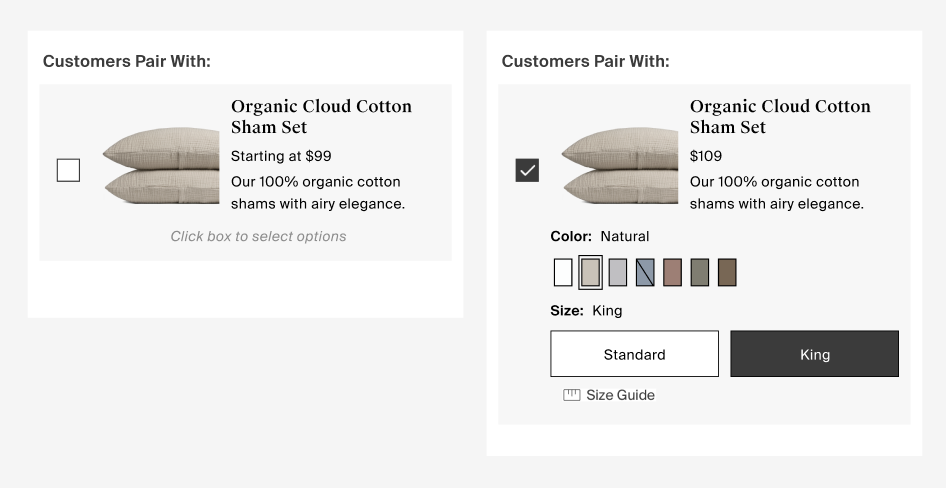Screen dimensions: 946x488
Task: Click the ruler icon beside Size Guide
Action: point(572,395)
